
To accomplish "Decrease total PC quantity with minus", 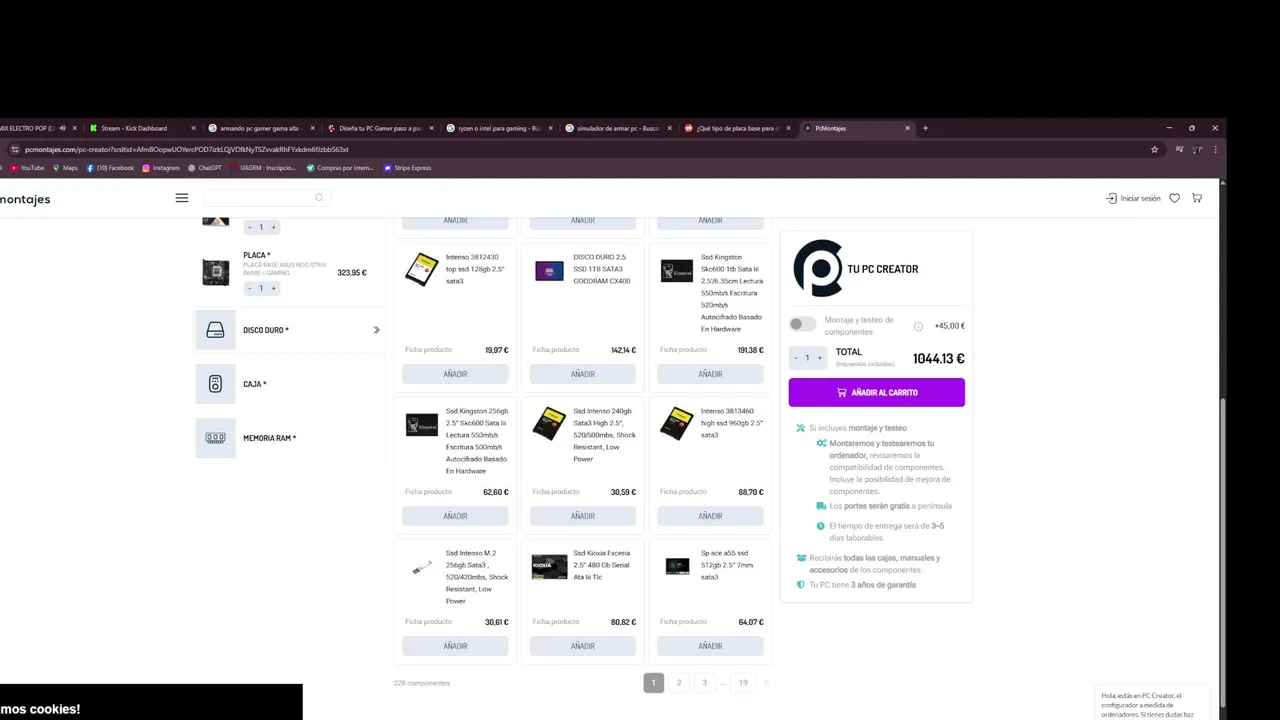I will pos(796,358).
